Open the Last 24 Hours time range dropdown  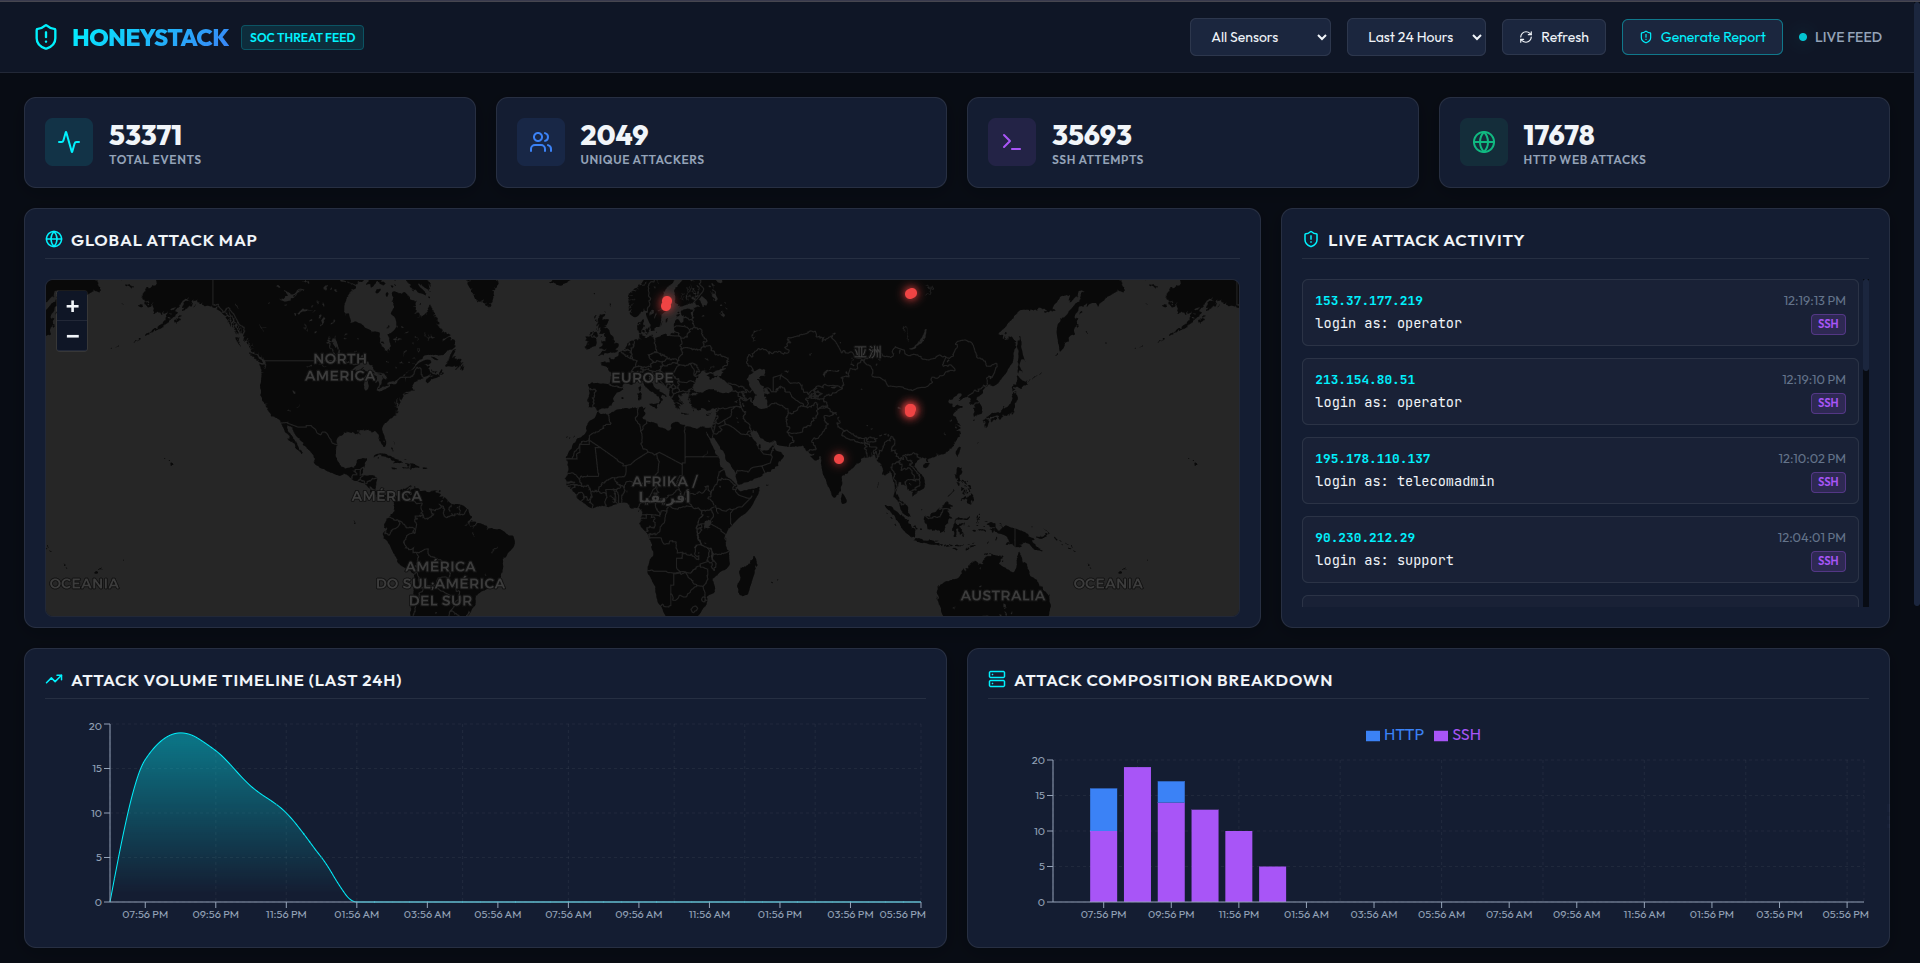(x=1416, y=37)
